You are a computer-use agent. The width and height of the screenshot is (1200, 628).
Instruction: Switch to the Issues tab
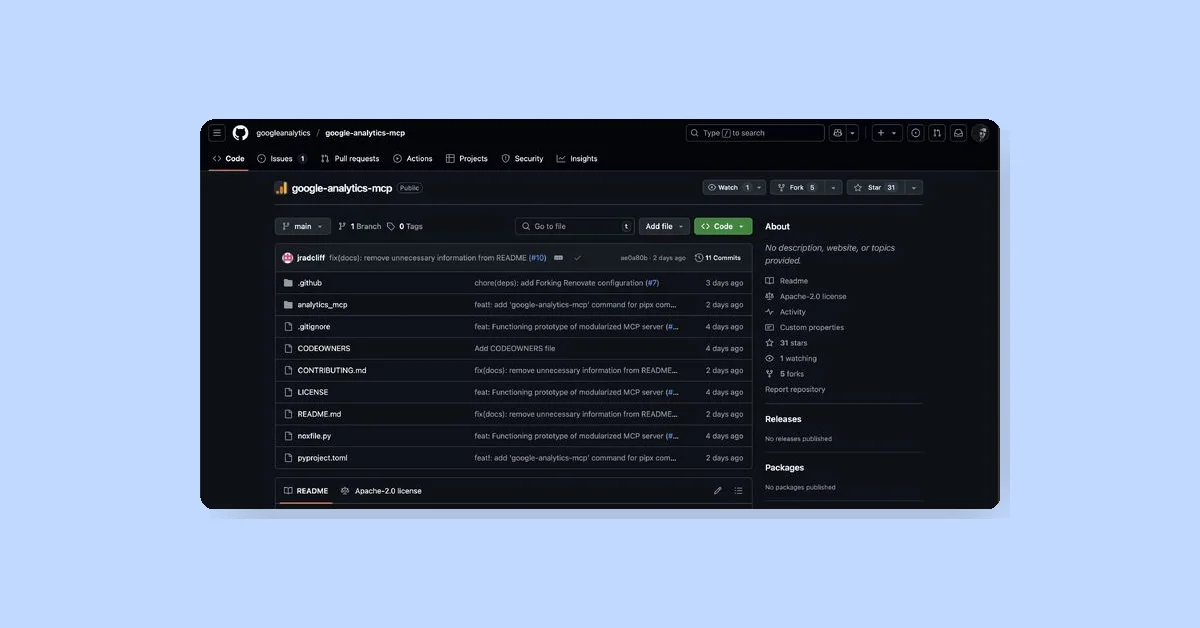(281, 159)
